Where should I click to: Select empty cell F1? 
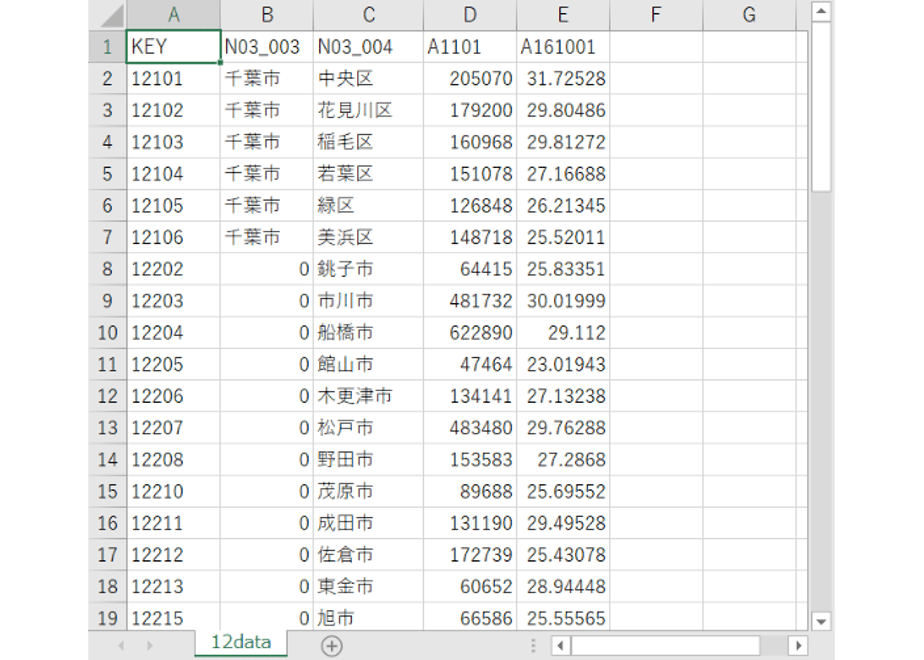click(x=656, y=47)
